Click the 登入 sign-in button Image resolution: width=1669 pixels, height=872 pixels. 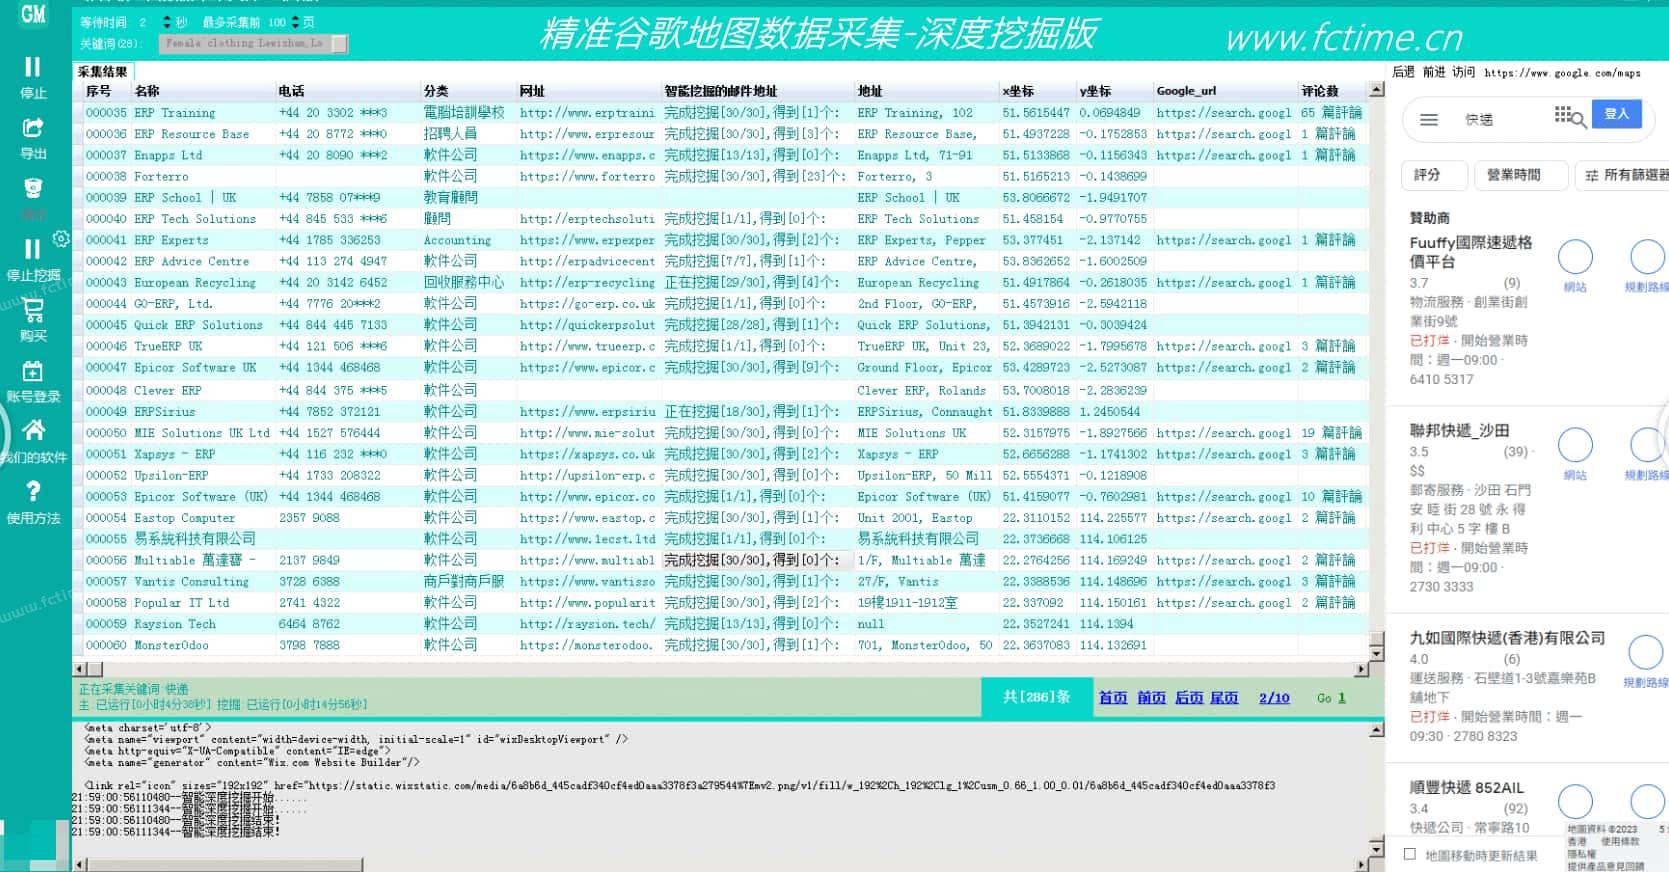[1617, 114]
